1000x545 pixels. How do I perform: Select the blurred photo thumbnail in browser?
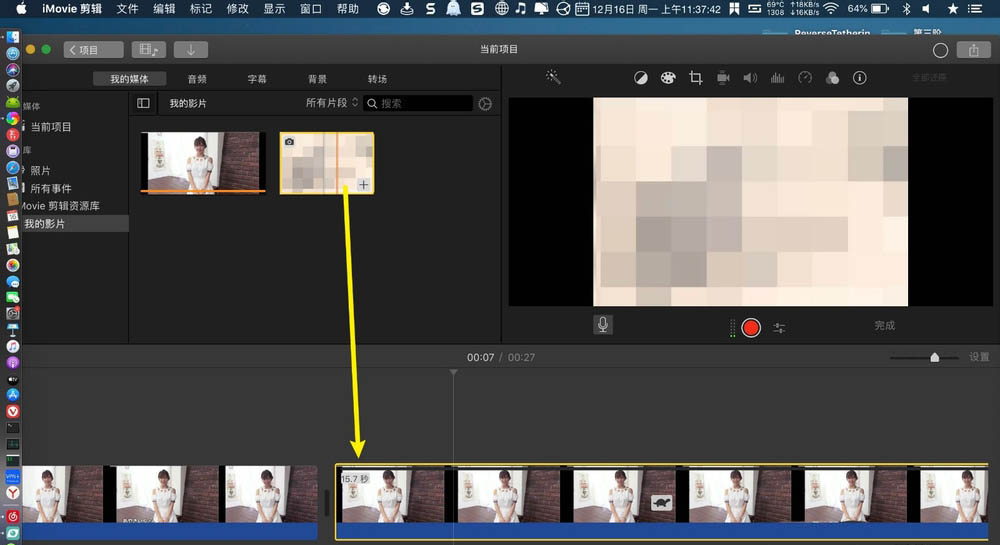pos(327,163)
